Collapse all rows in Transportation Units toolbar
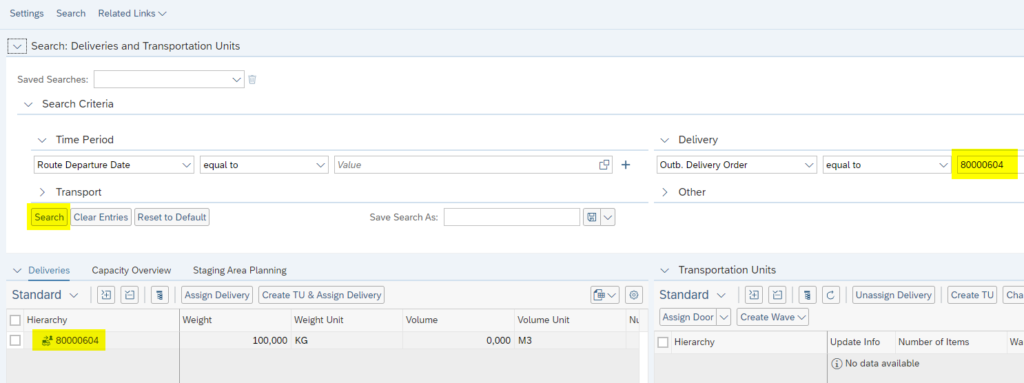The image size is (1024, 383). tap(777, 295)
